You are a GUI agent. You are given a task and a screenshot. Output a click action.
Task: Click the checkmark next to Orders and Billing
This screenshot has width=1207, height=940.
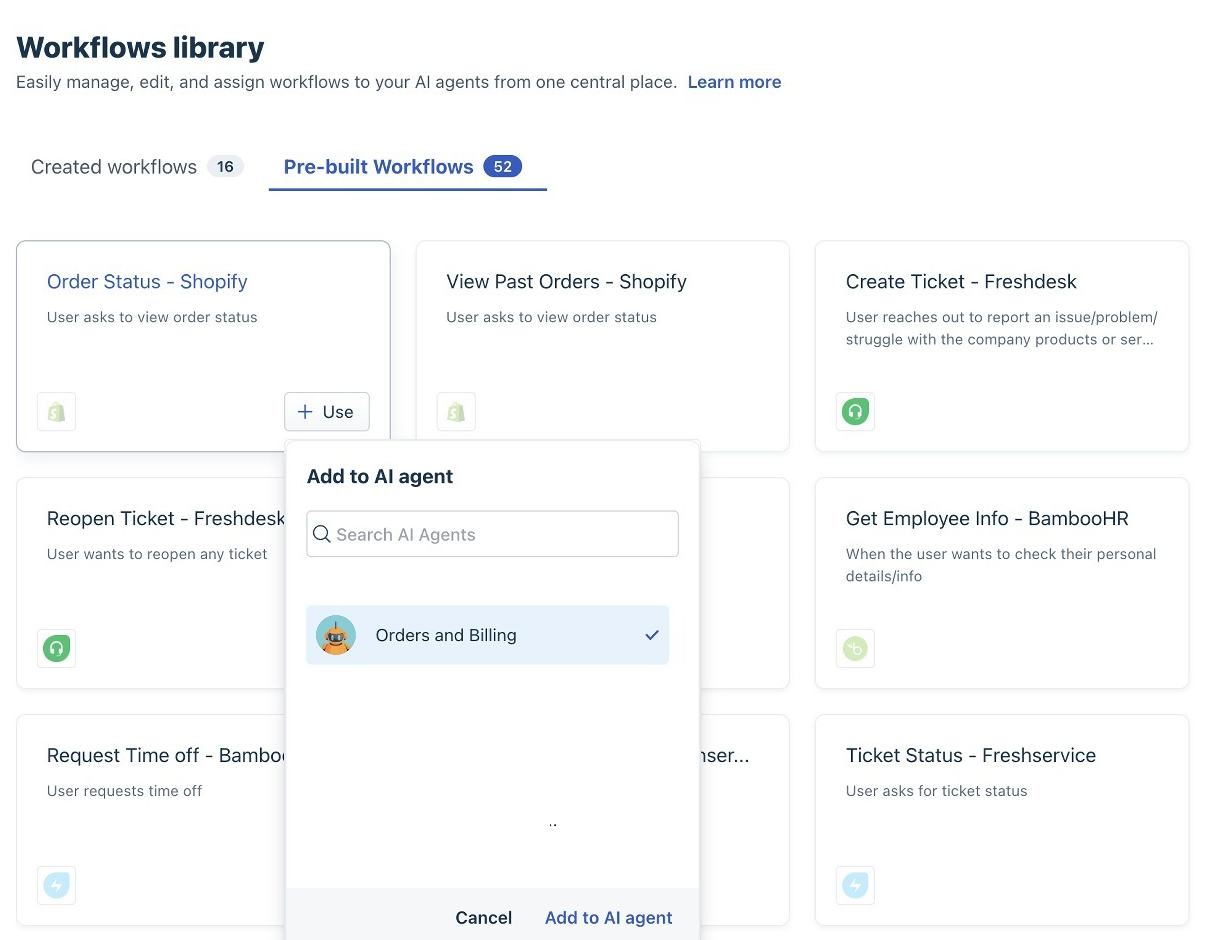(652, 635)
